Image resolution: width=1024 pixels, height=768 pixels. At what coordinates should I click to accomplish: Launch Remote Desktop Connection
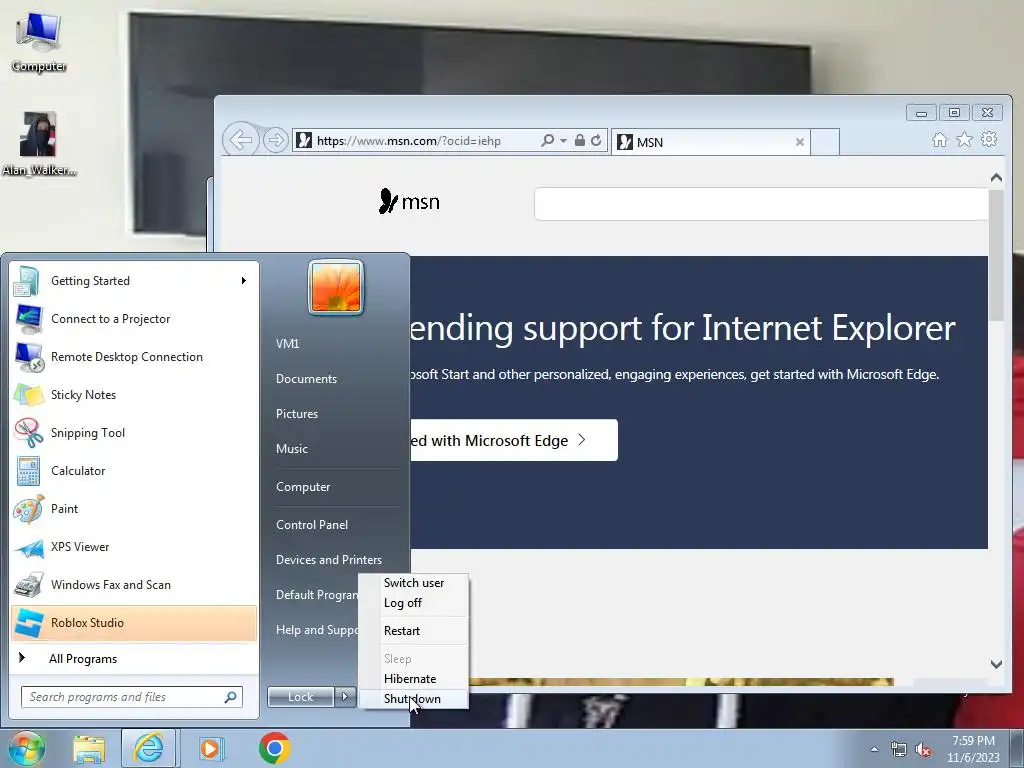click(x=134, y=357)
